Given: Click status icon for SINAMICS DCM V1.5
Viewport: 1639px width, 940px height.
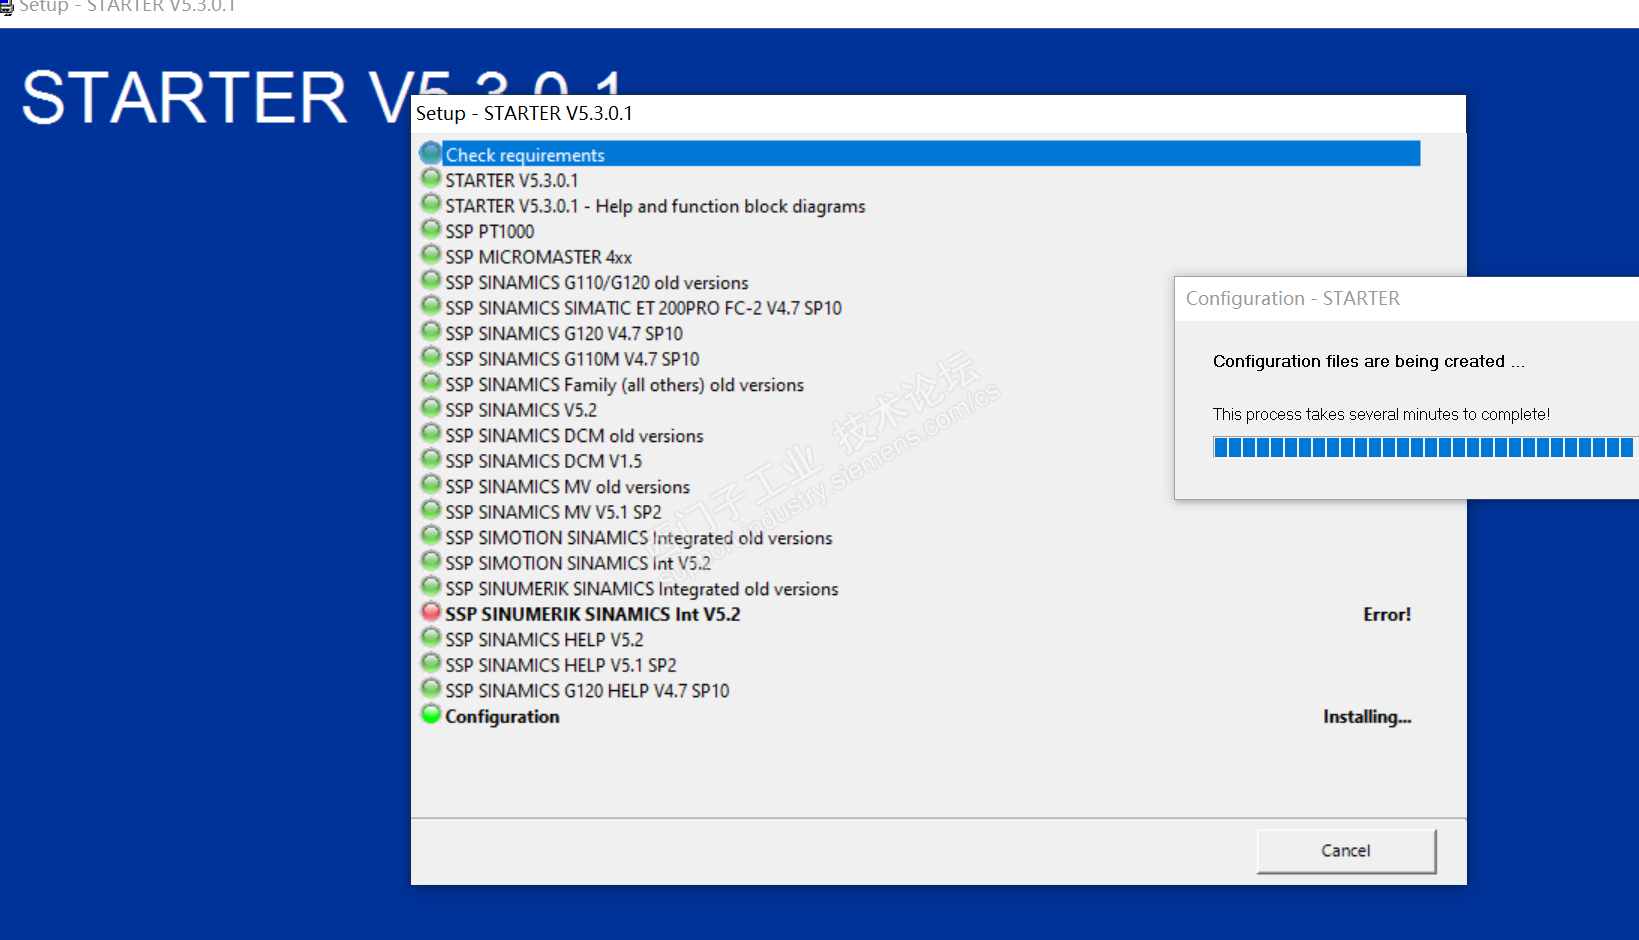Looking at the screenshot, I should [431, 458].
